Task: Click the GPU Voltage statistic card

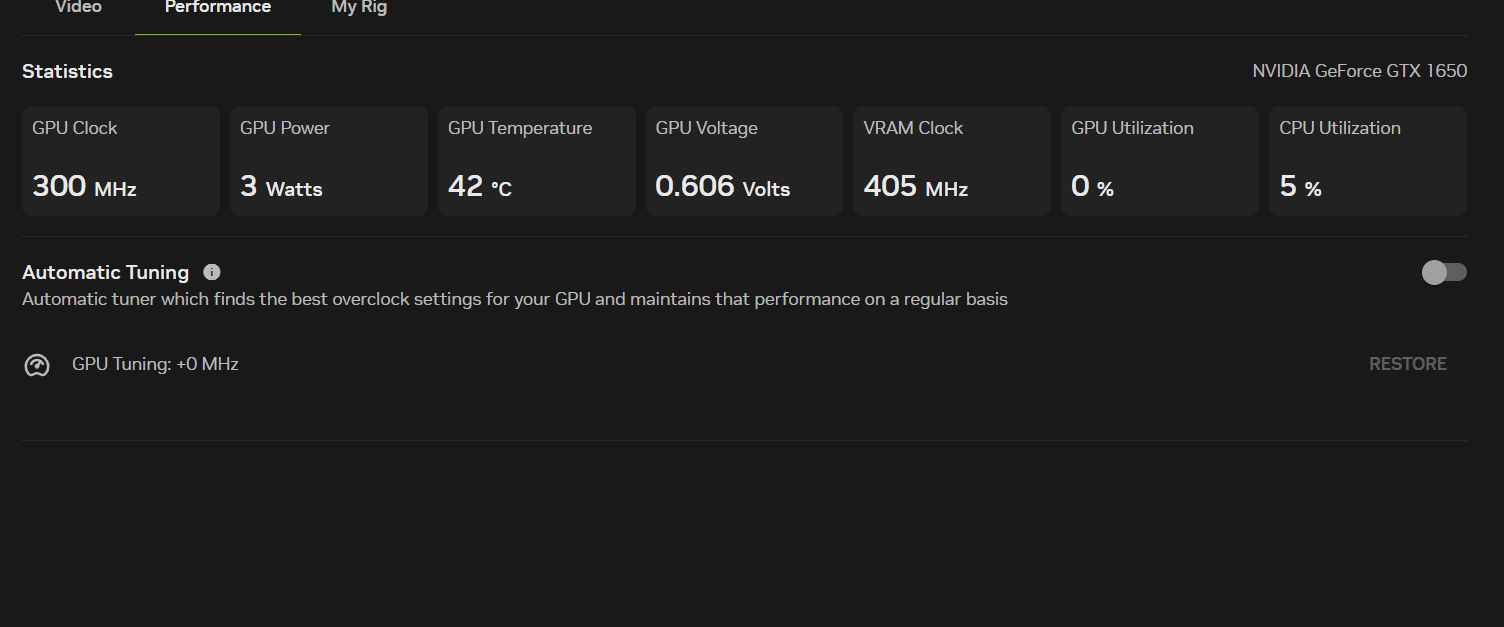Action: pyautogui.click(x=744, y=160)
